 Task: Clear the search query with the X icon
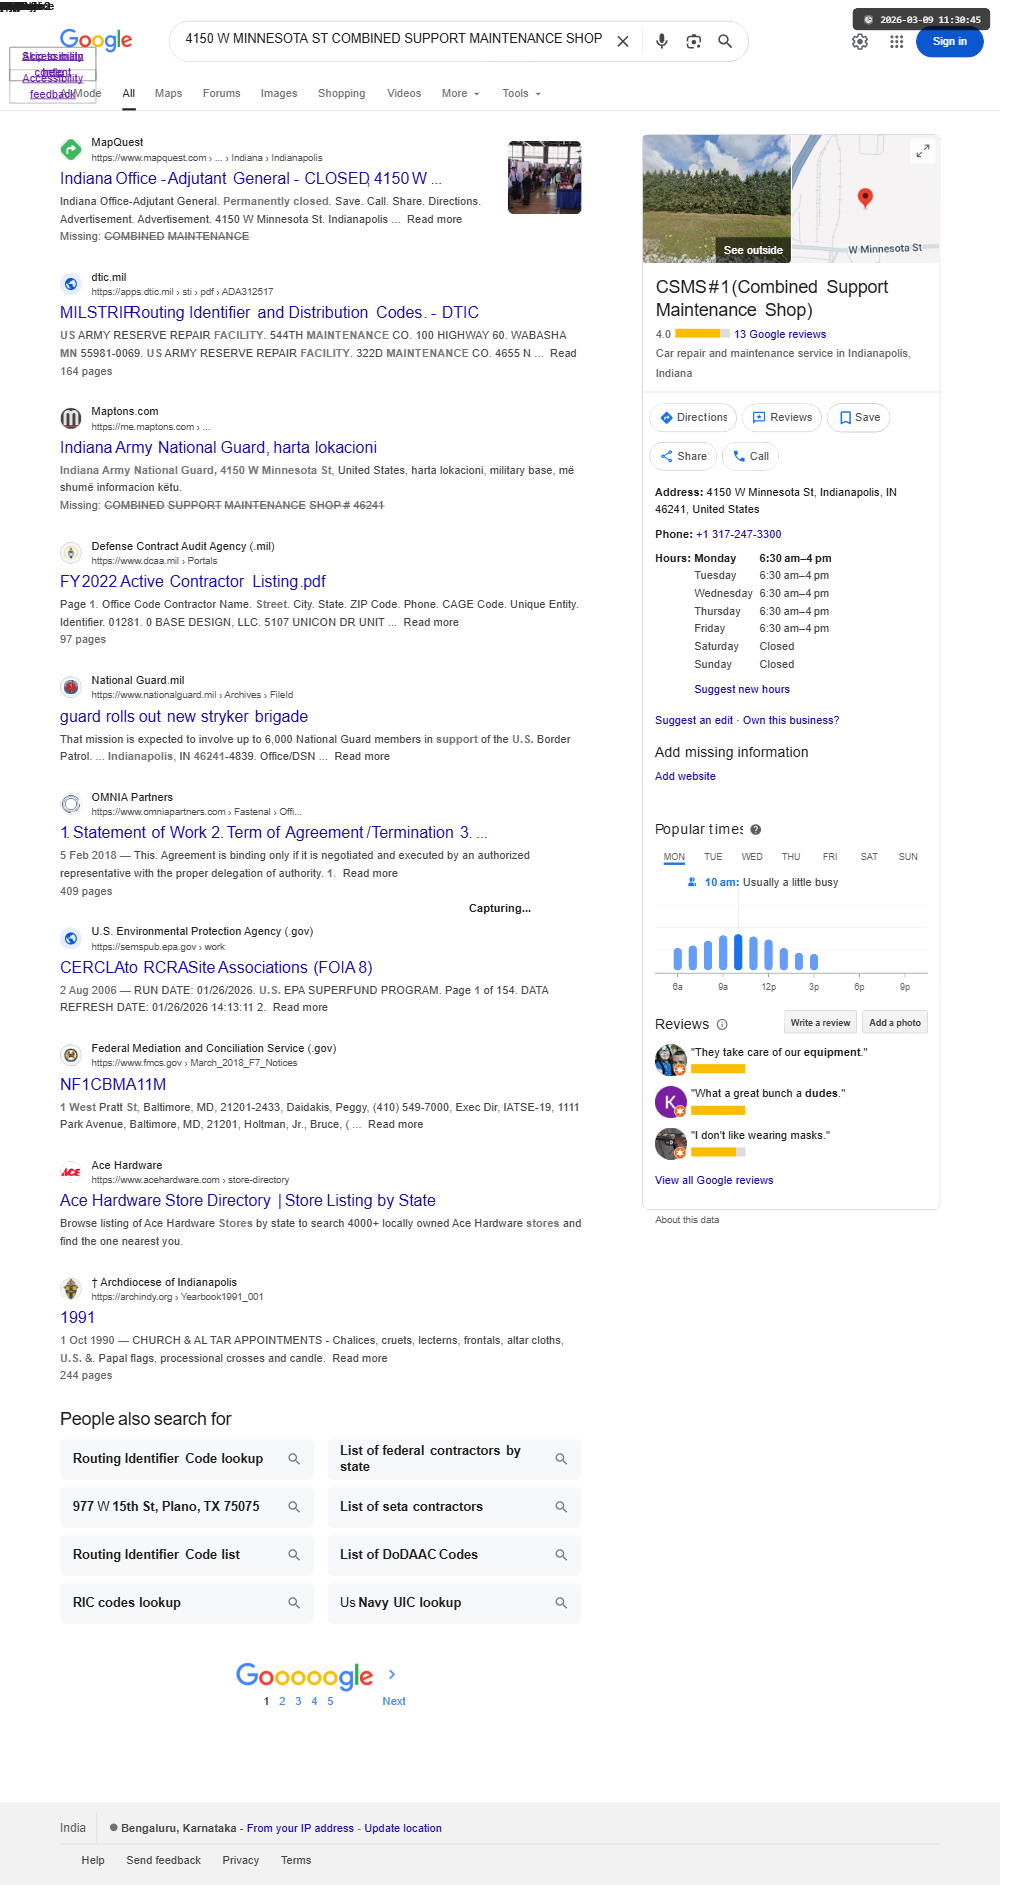(623, 41)
